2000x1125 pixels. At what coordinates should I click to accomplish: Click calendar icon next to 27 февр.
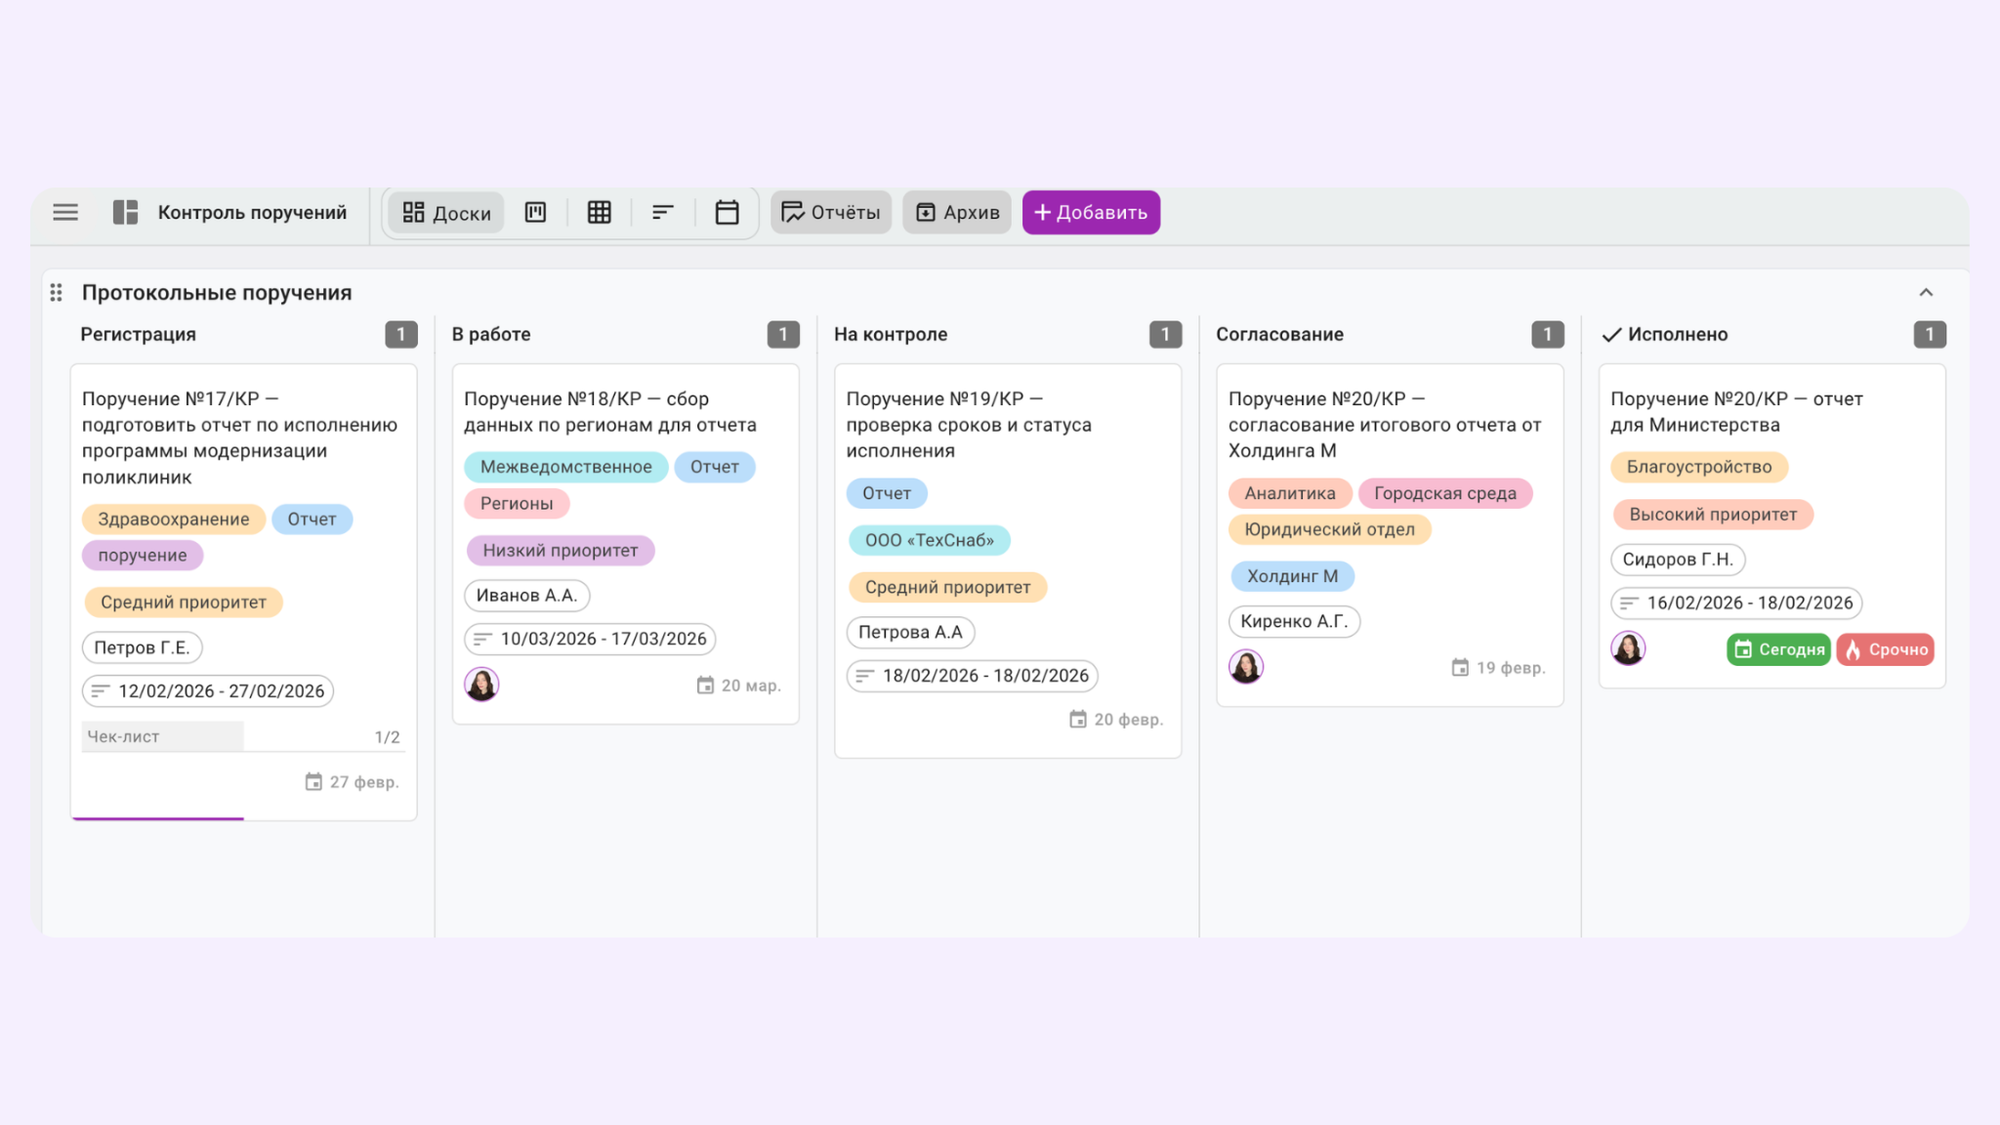(314, 782)
